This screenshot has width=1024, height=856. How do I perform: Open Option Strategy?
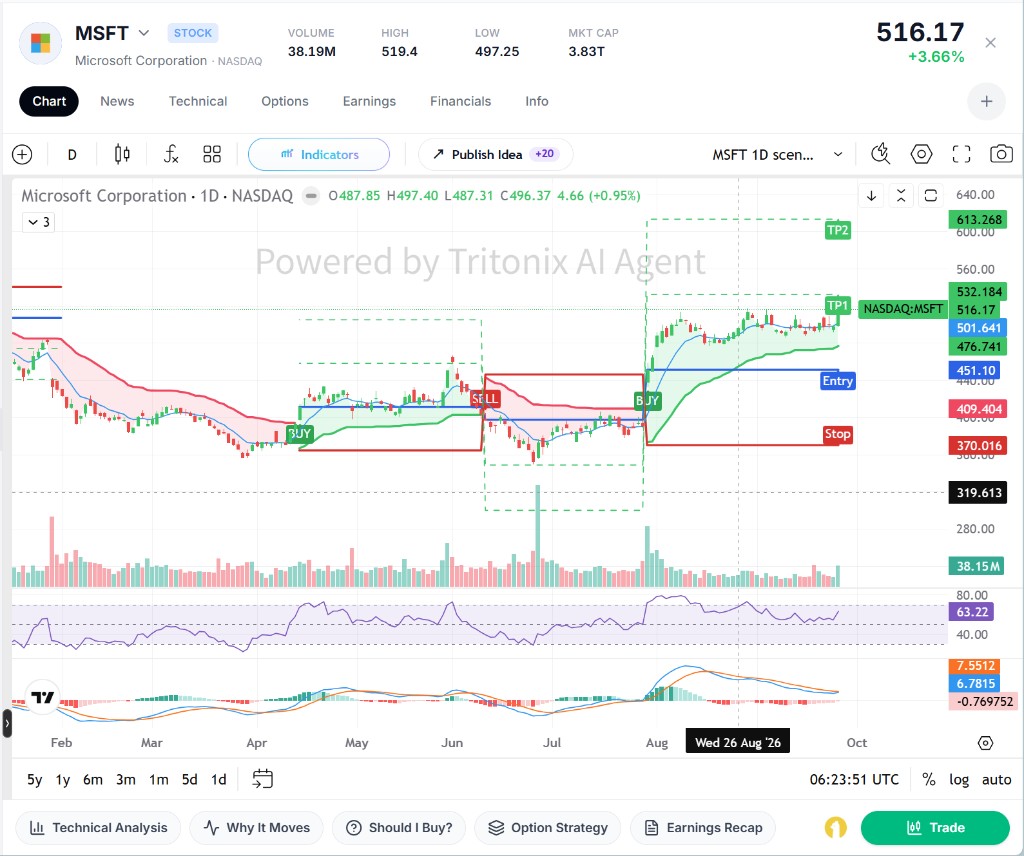[x=548, y=828]
